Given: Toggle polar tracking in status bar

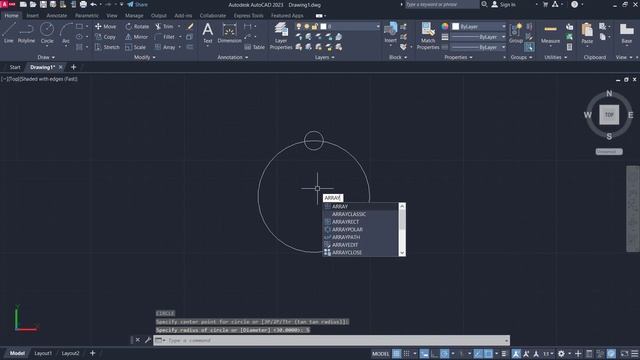Looking at the screenshot, I should tap(444, 353).
